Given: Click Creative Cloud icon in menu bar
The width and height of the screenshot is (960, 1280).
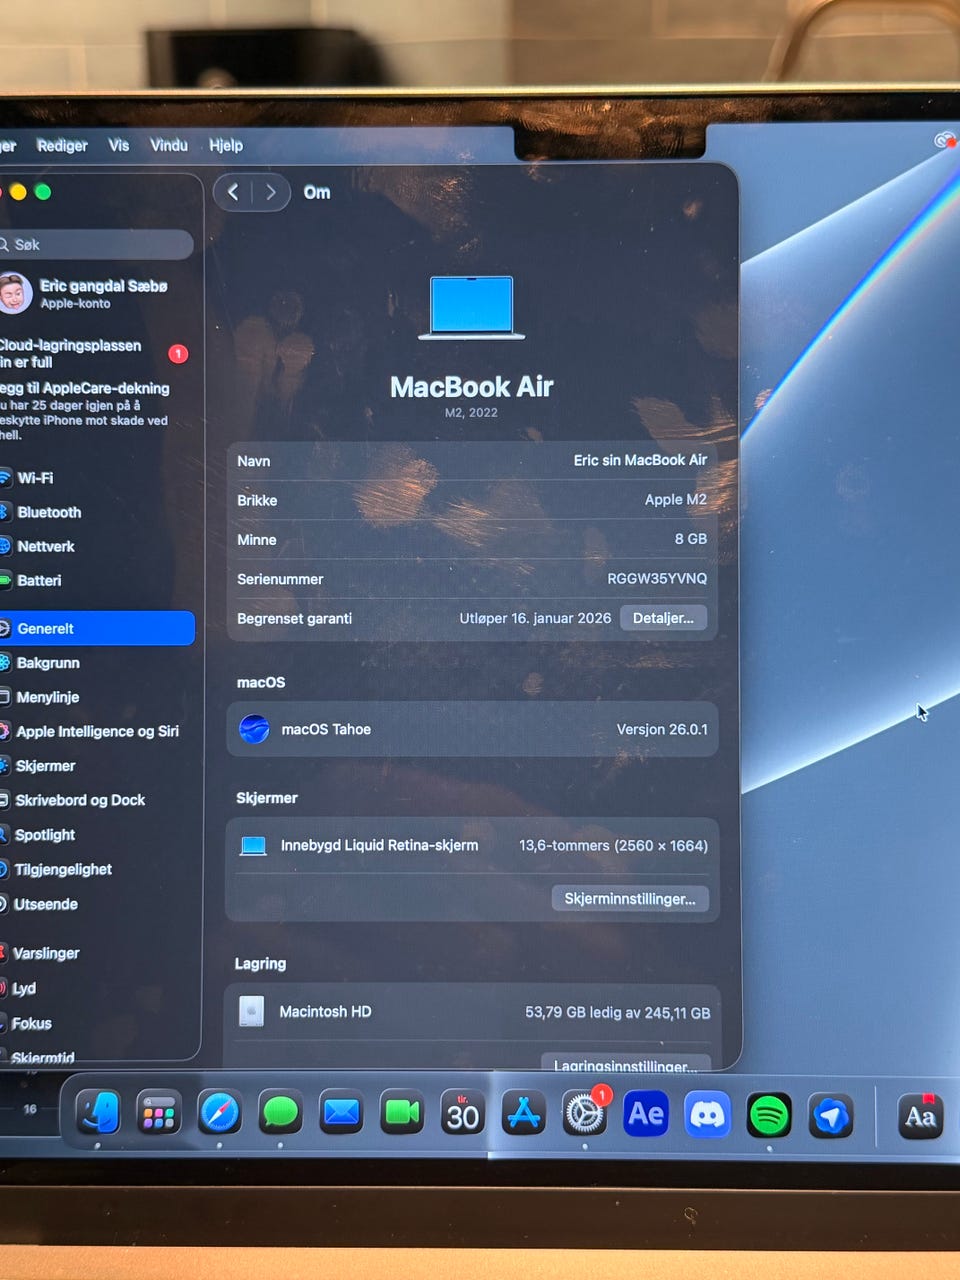Looking at the screenshot, I should pos(944,141).
